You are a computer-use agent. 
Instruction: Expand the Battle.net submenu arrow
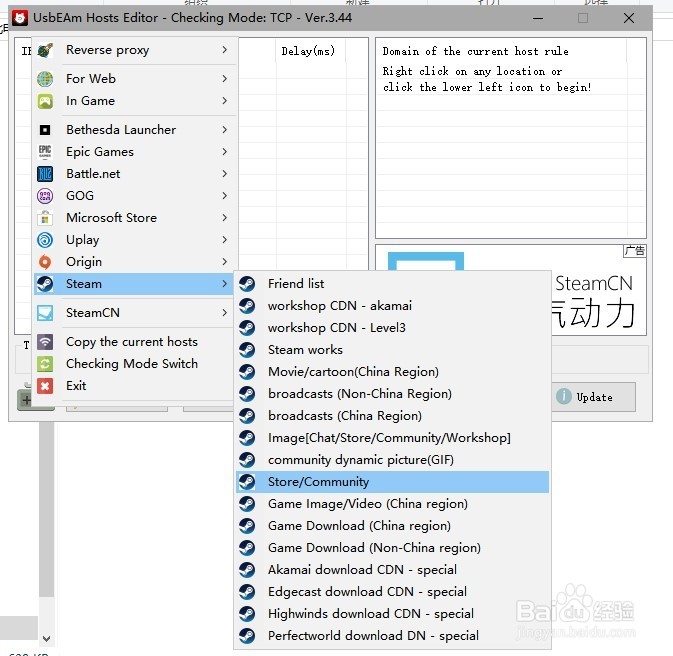(x=224, y=173)
